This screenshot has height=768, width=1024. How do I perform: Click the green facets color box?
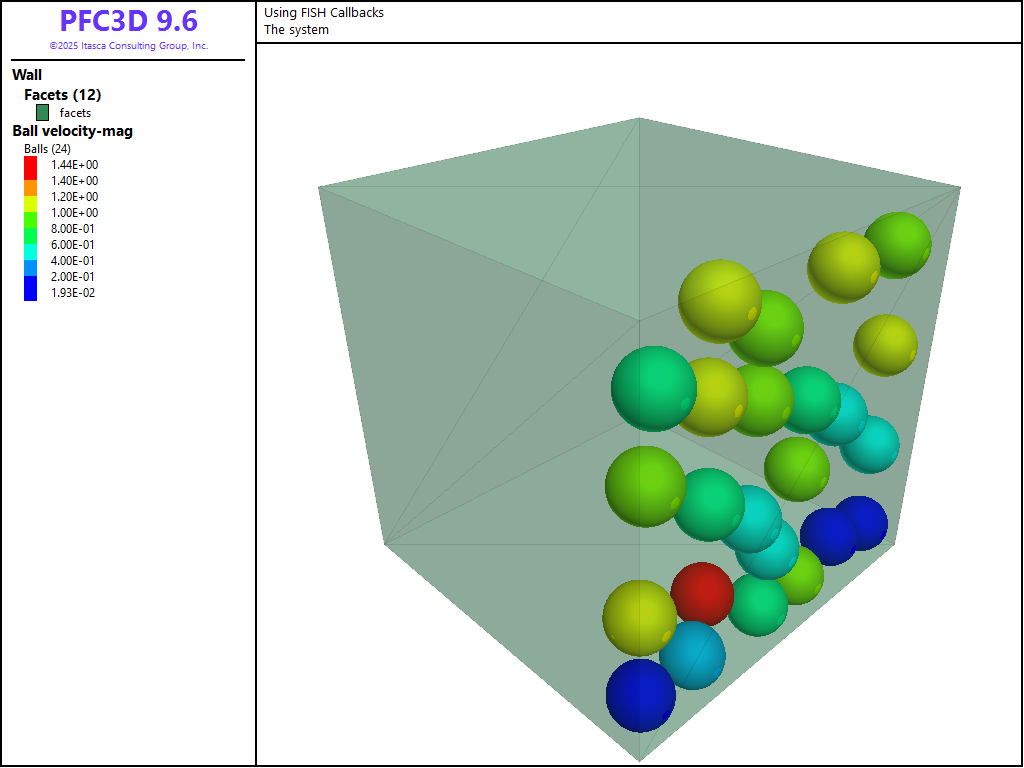(43, 113)
